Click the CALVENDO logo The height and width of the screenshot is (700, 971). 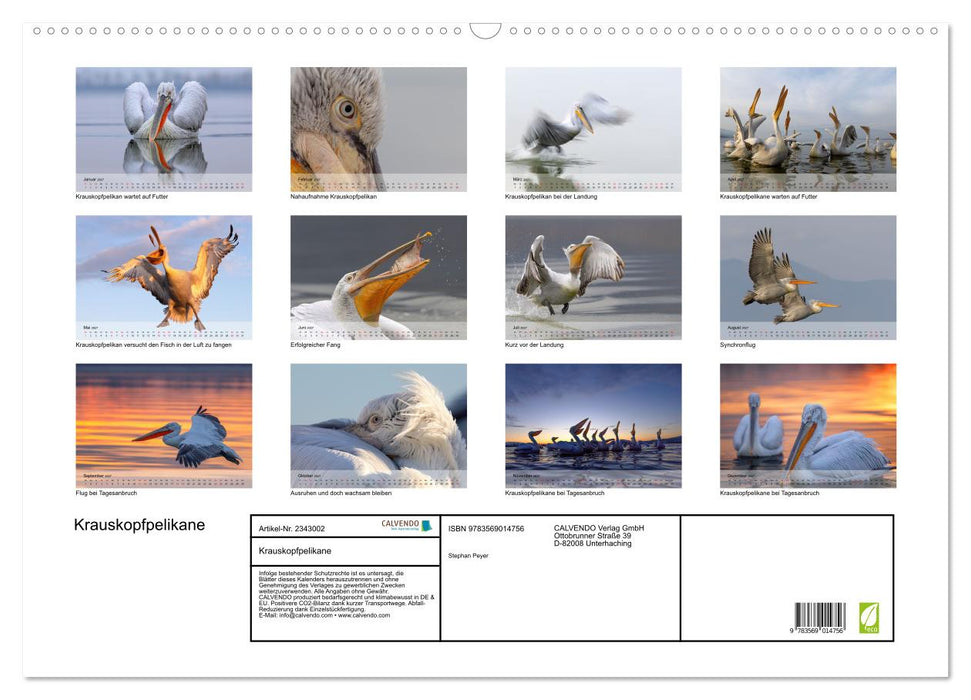[406, 525]
